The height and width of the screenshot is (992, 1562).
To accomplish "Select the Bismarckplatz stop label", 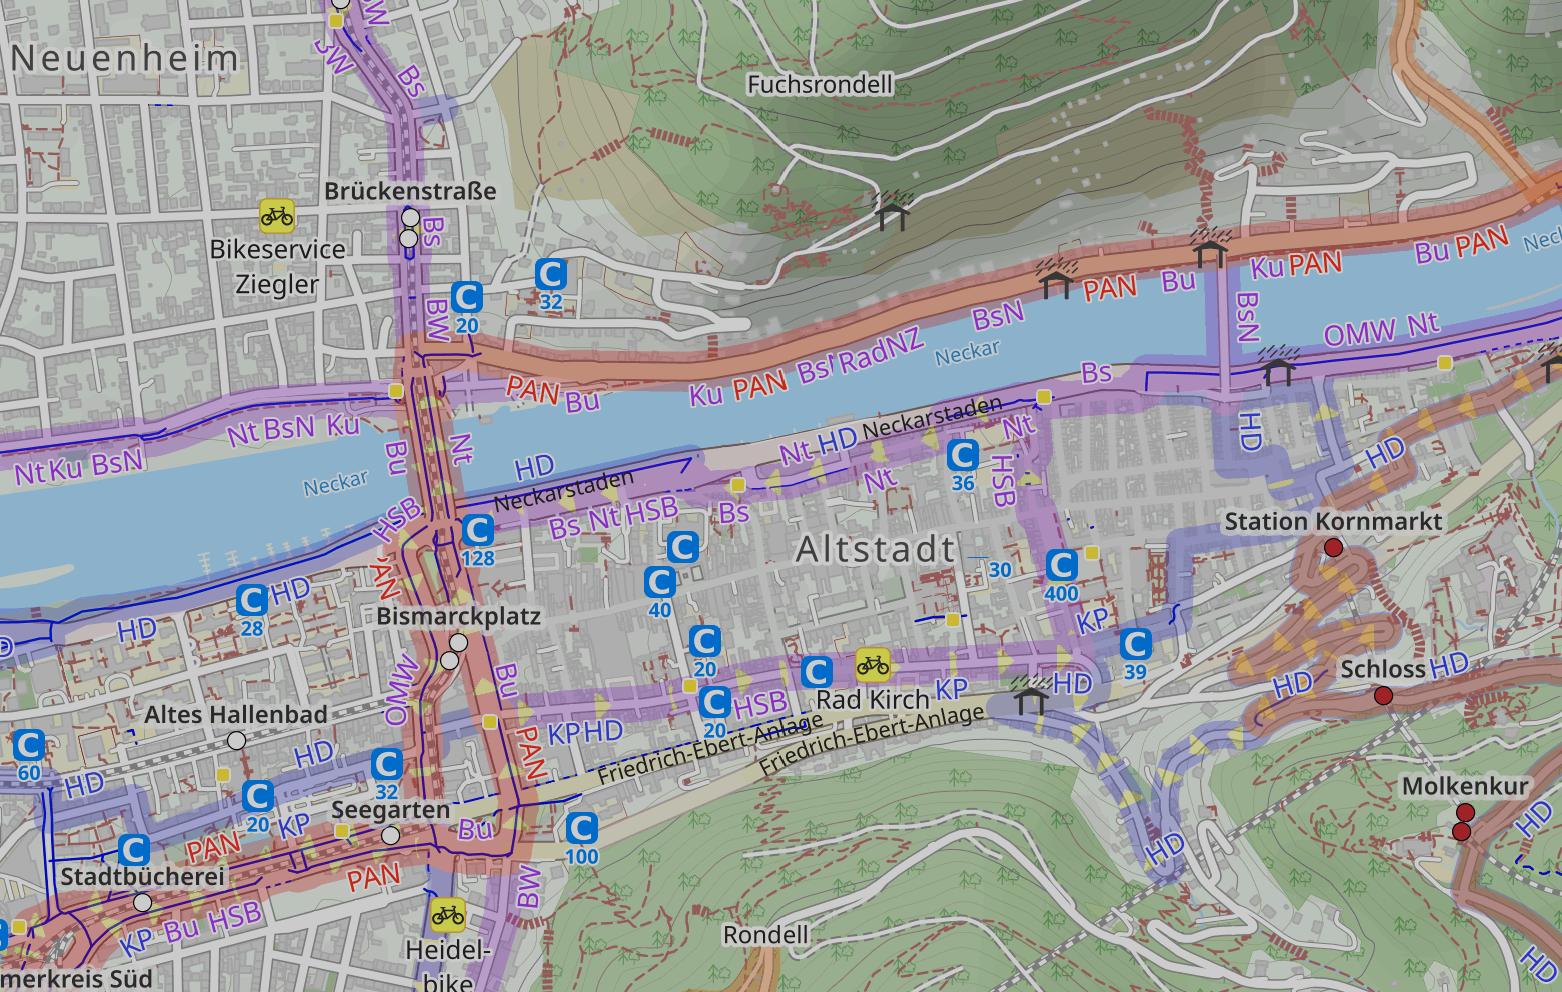I will (x=458, y=616).
